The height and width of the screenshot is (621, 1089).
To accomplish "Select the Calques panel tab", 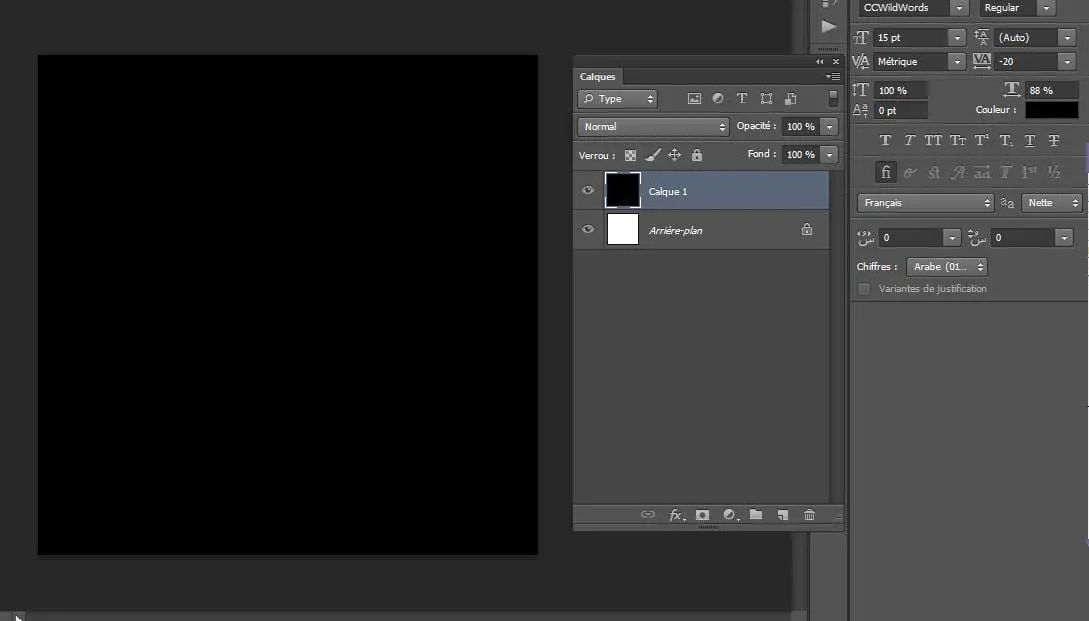I will coord(597,76).
